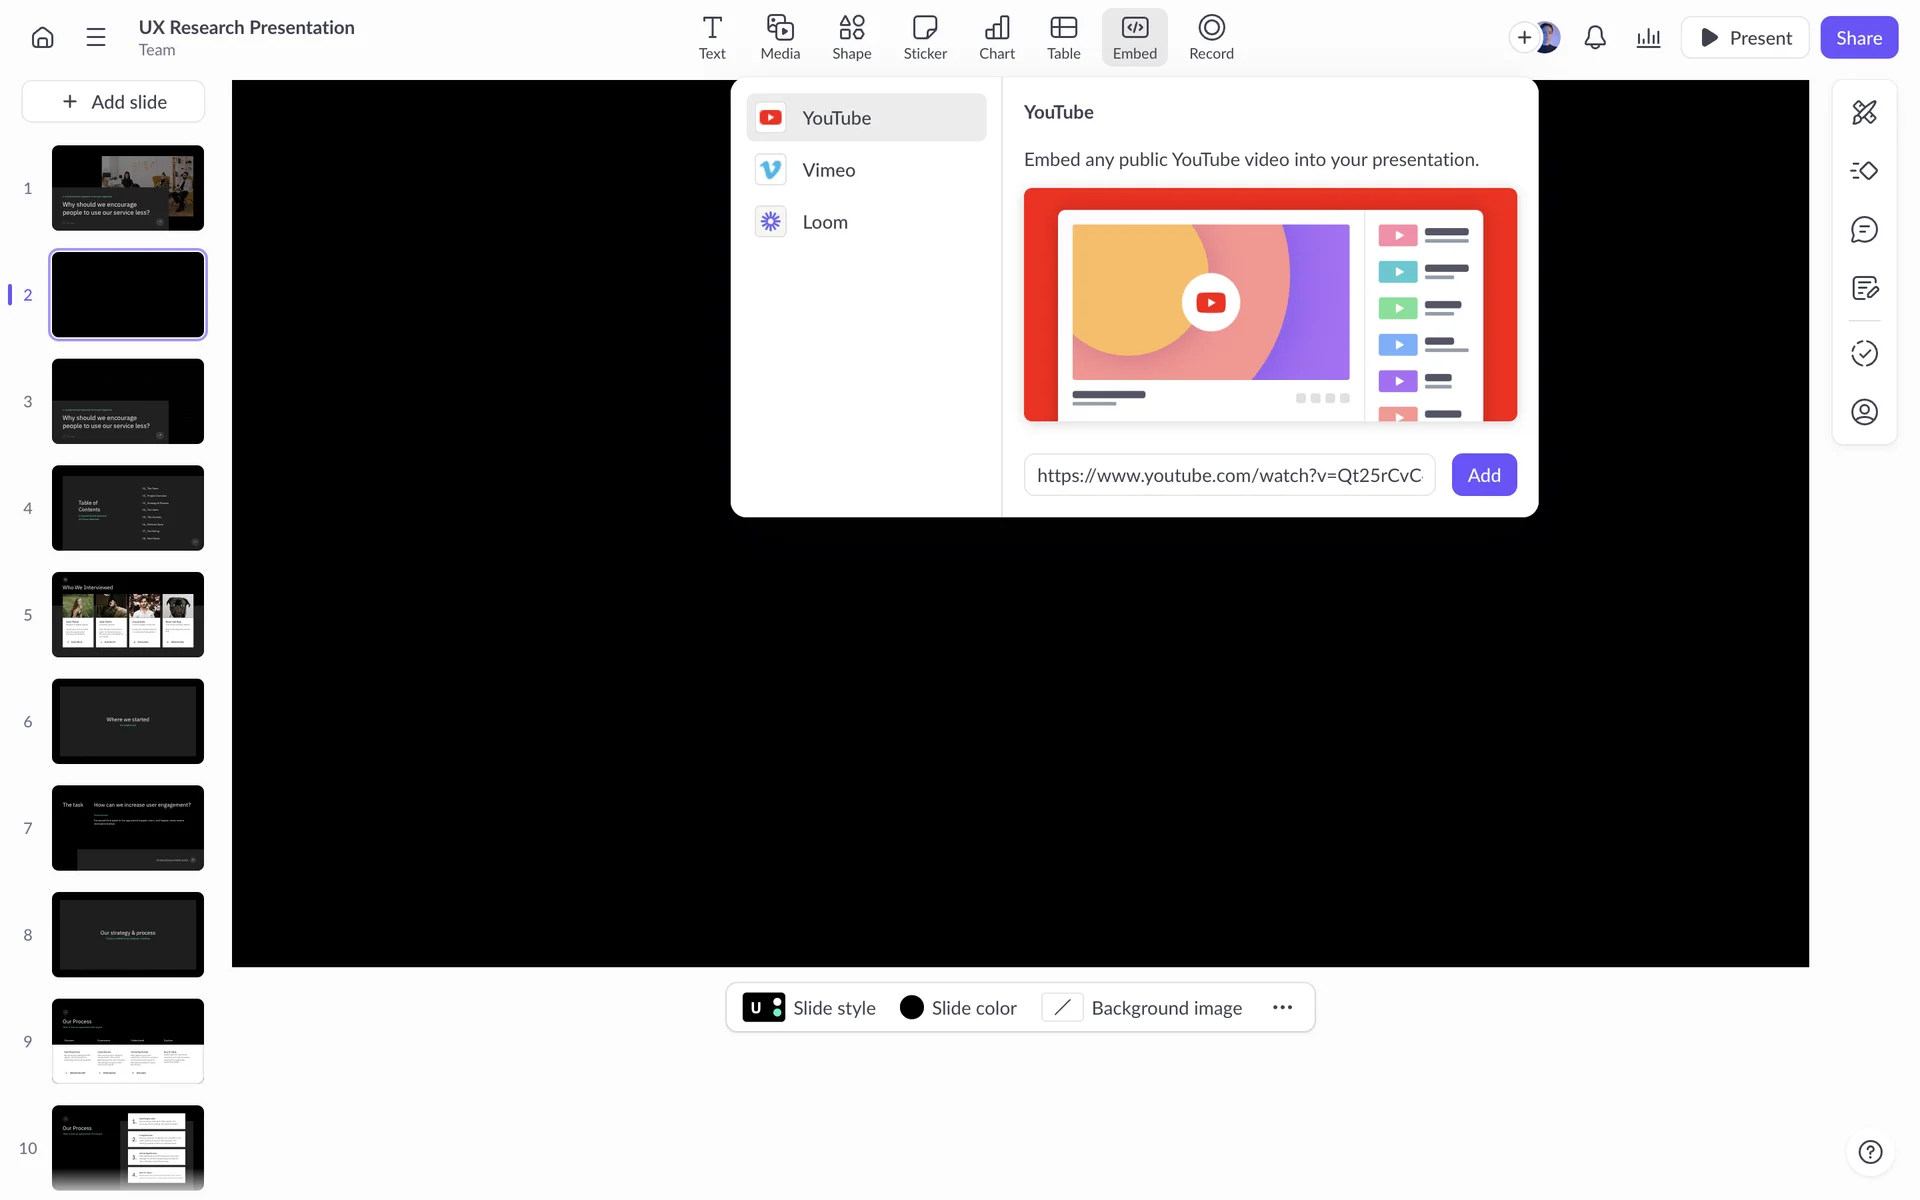Open Slide style options
The width and height of the screenshot is (1920, 1200).
tap(810, 1008)
